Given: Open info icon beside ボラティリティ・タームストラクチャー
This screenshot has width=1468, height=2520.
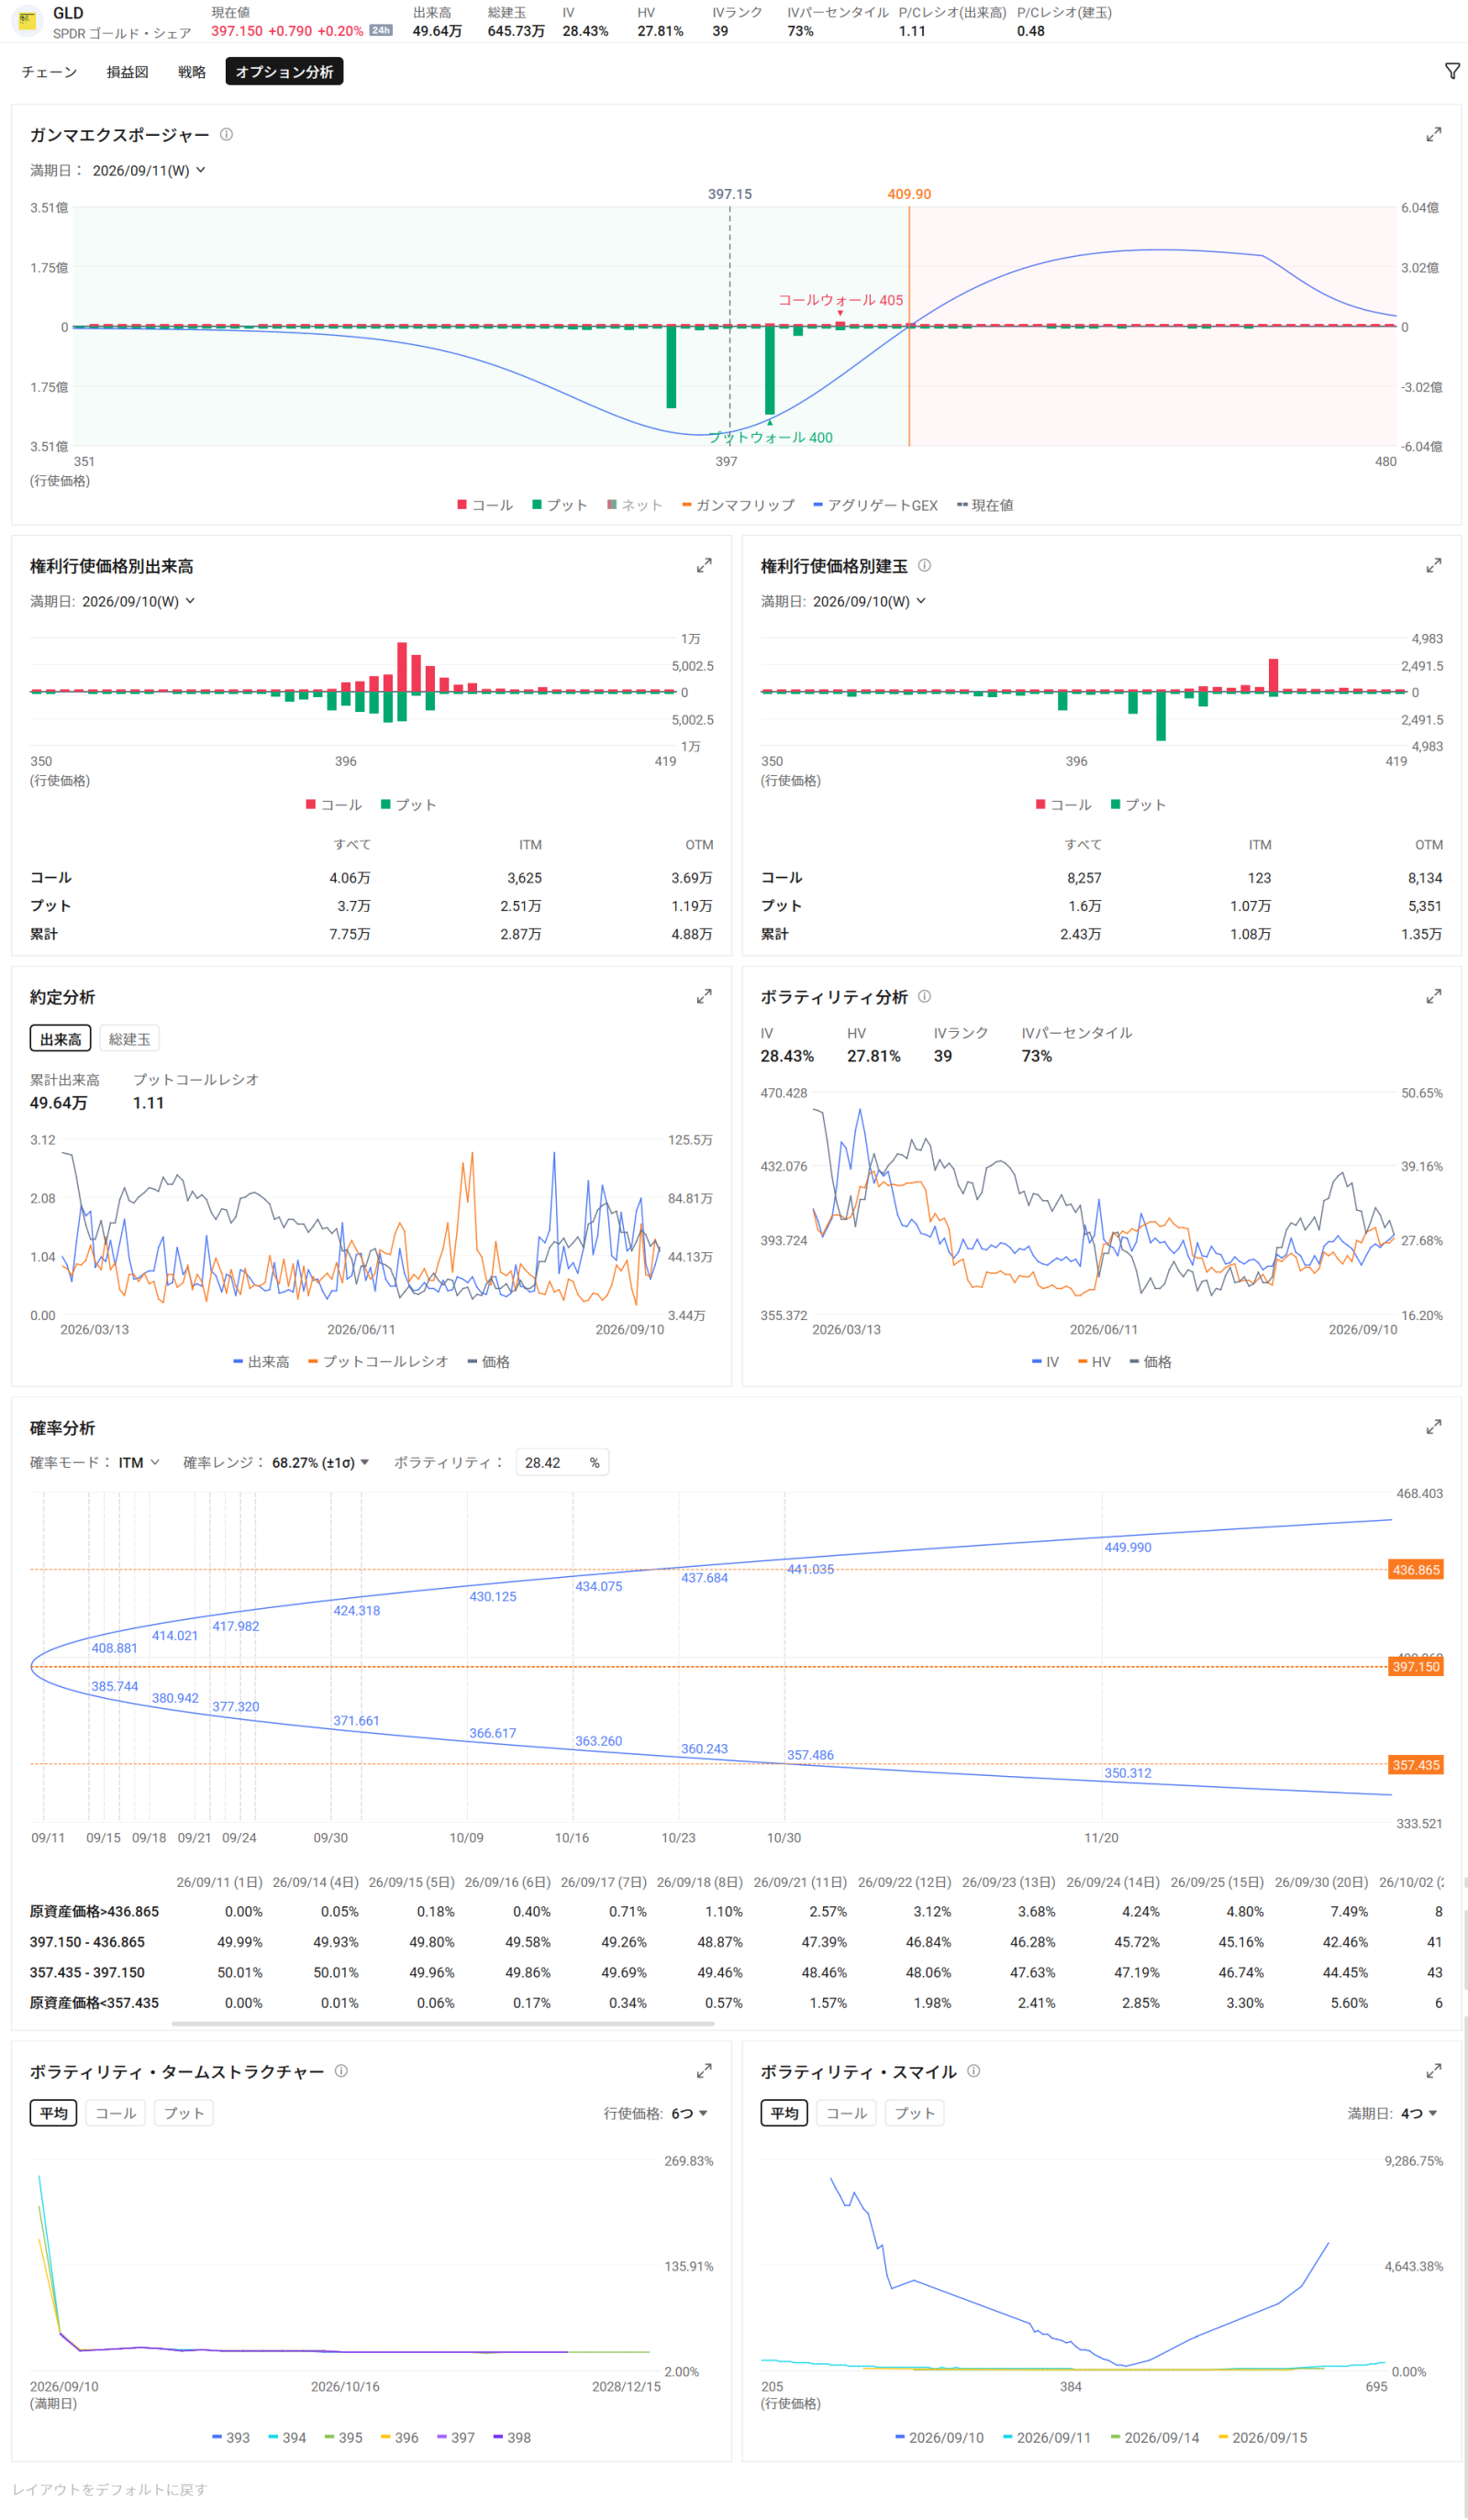Looking at the screenshot, I should (x=341, y=2070).
